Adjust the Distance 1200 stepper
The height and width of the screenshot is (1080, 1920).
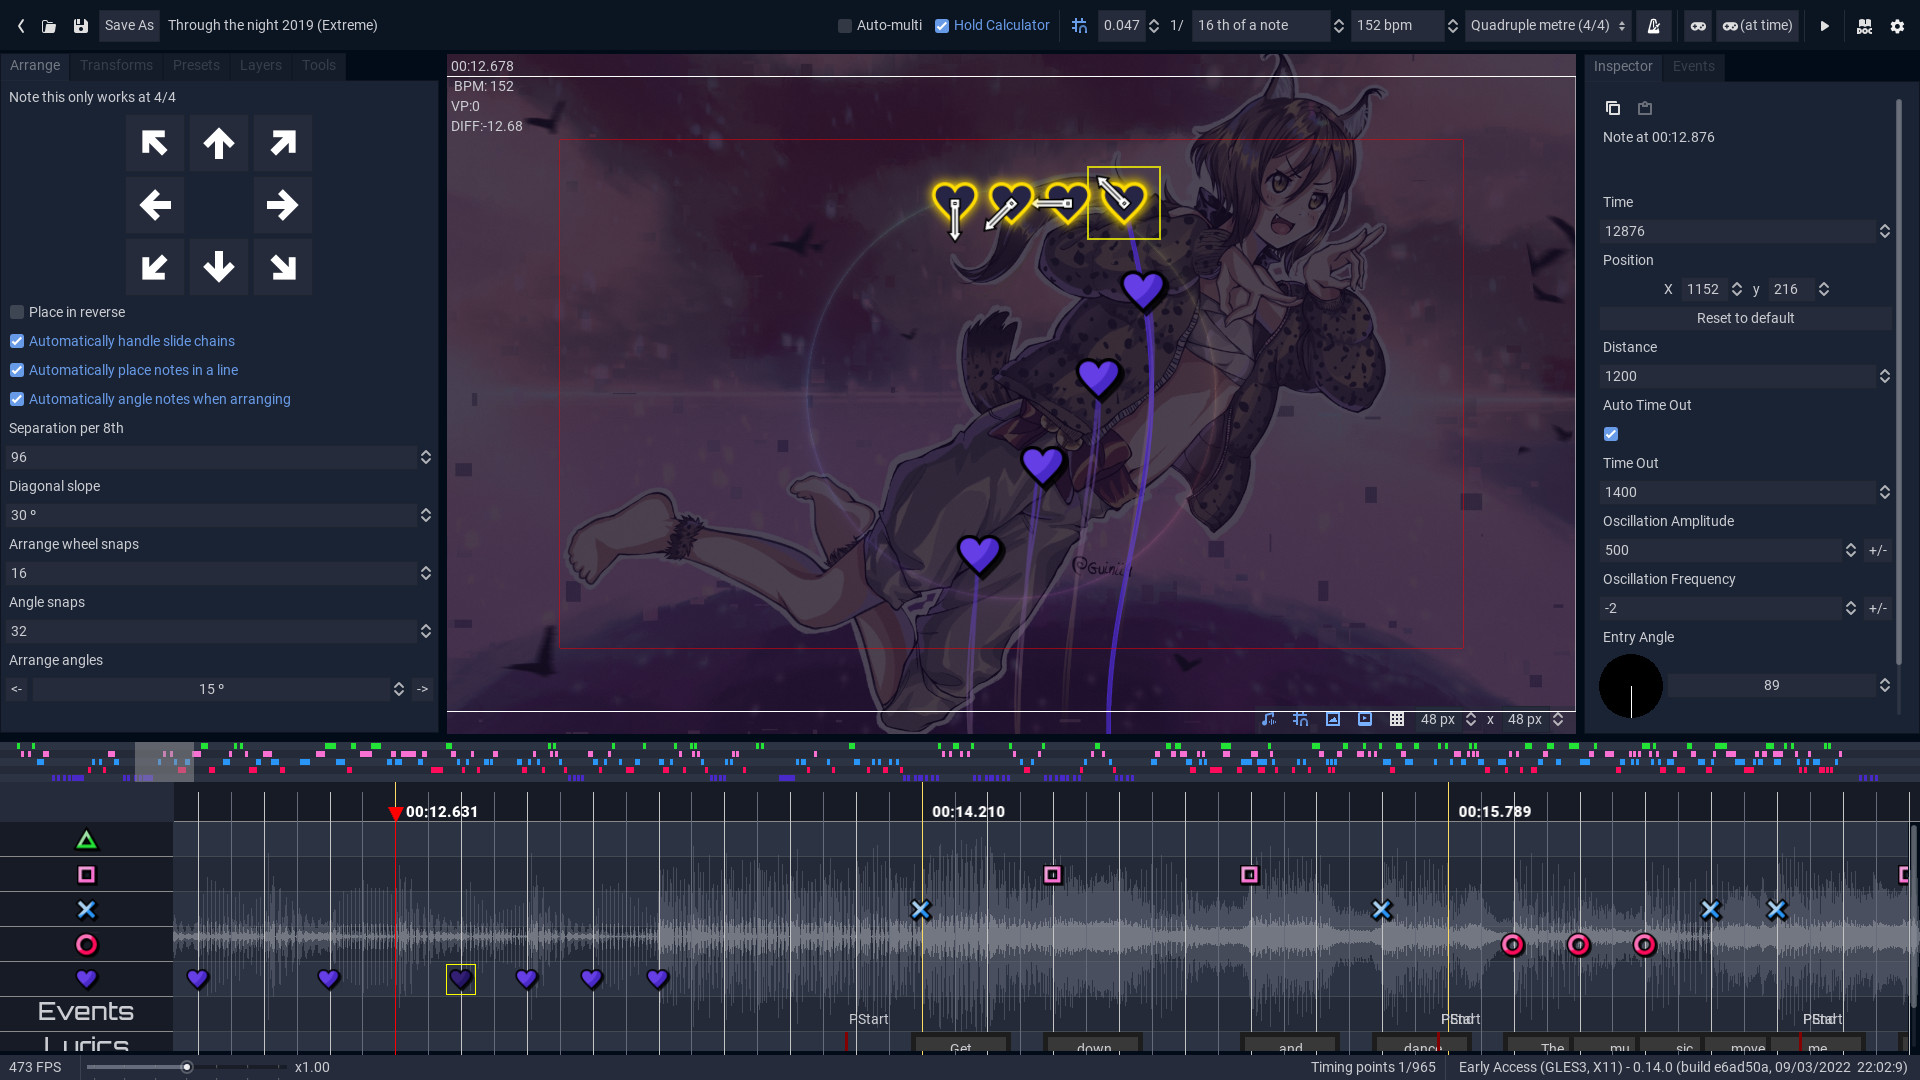coord(1885,377)
